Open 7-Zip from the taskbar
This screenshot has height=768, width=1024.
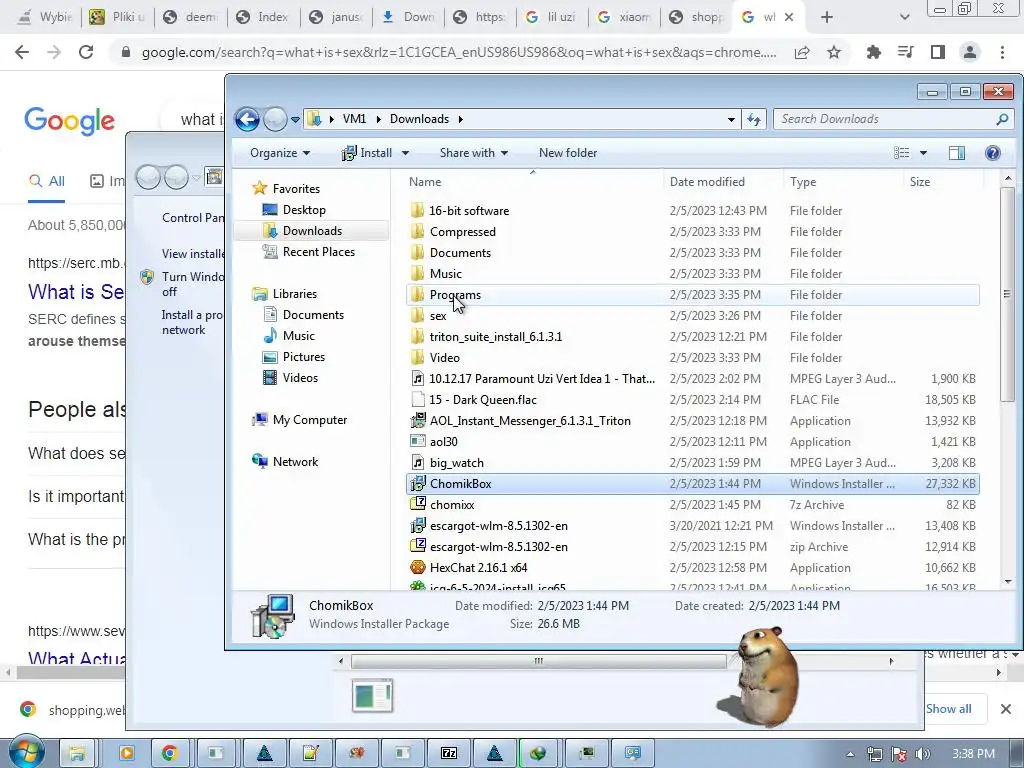click(449, 753)
